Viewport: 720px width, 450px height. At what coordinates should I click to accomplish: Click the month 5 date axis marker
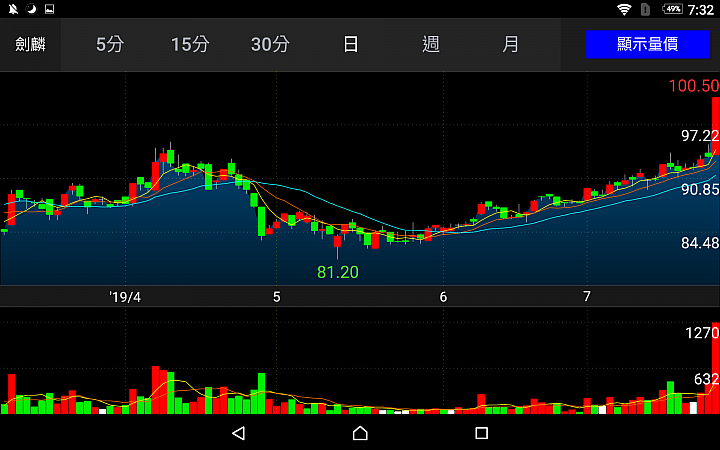tap(276, 297)
